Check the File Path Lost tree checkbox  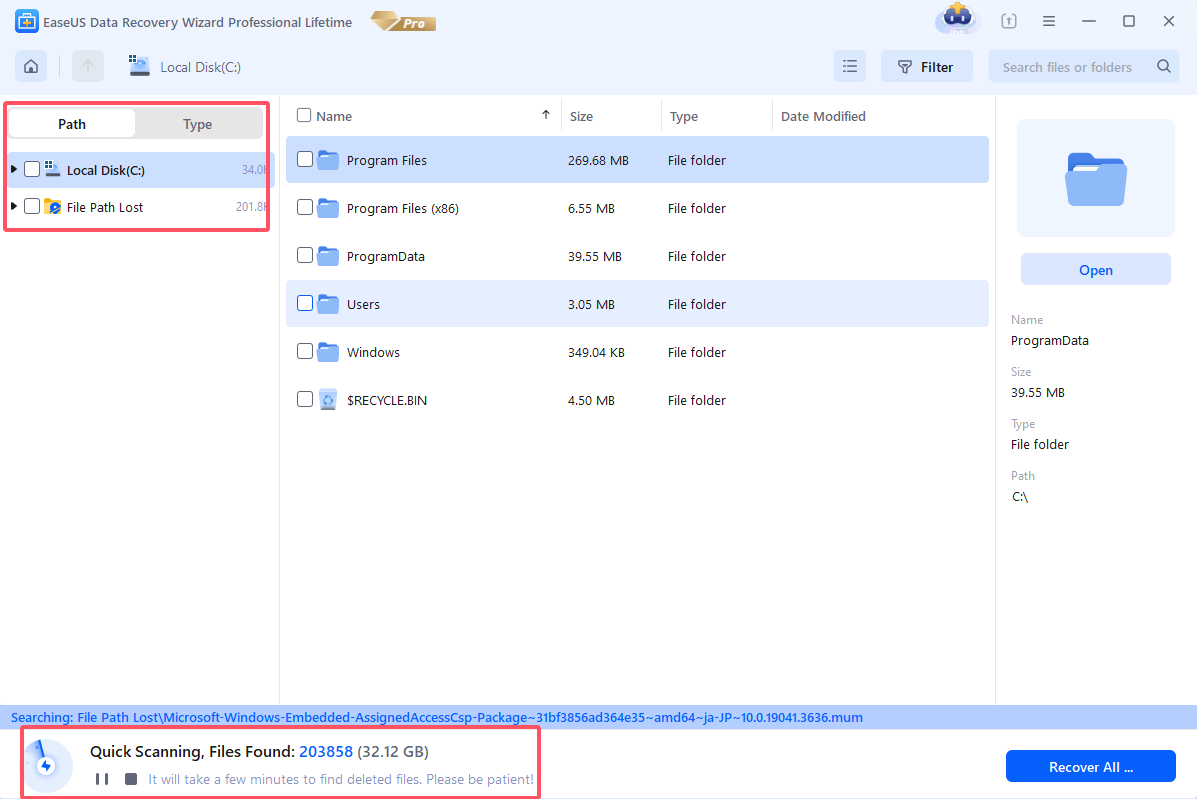coord(31,206)
